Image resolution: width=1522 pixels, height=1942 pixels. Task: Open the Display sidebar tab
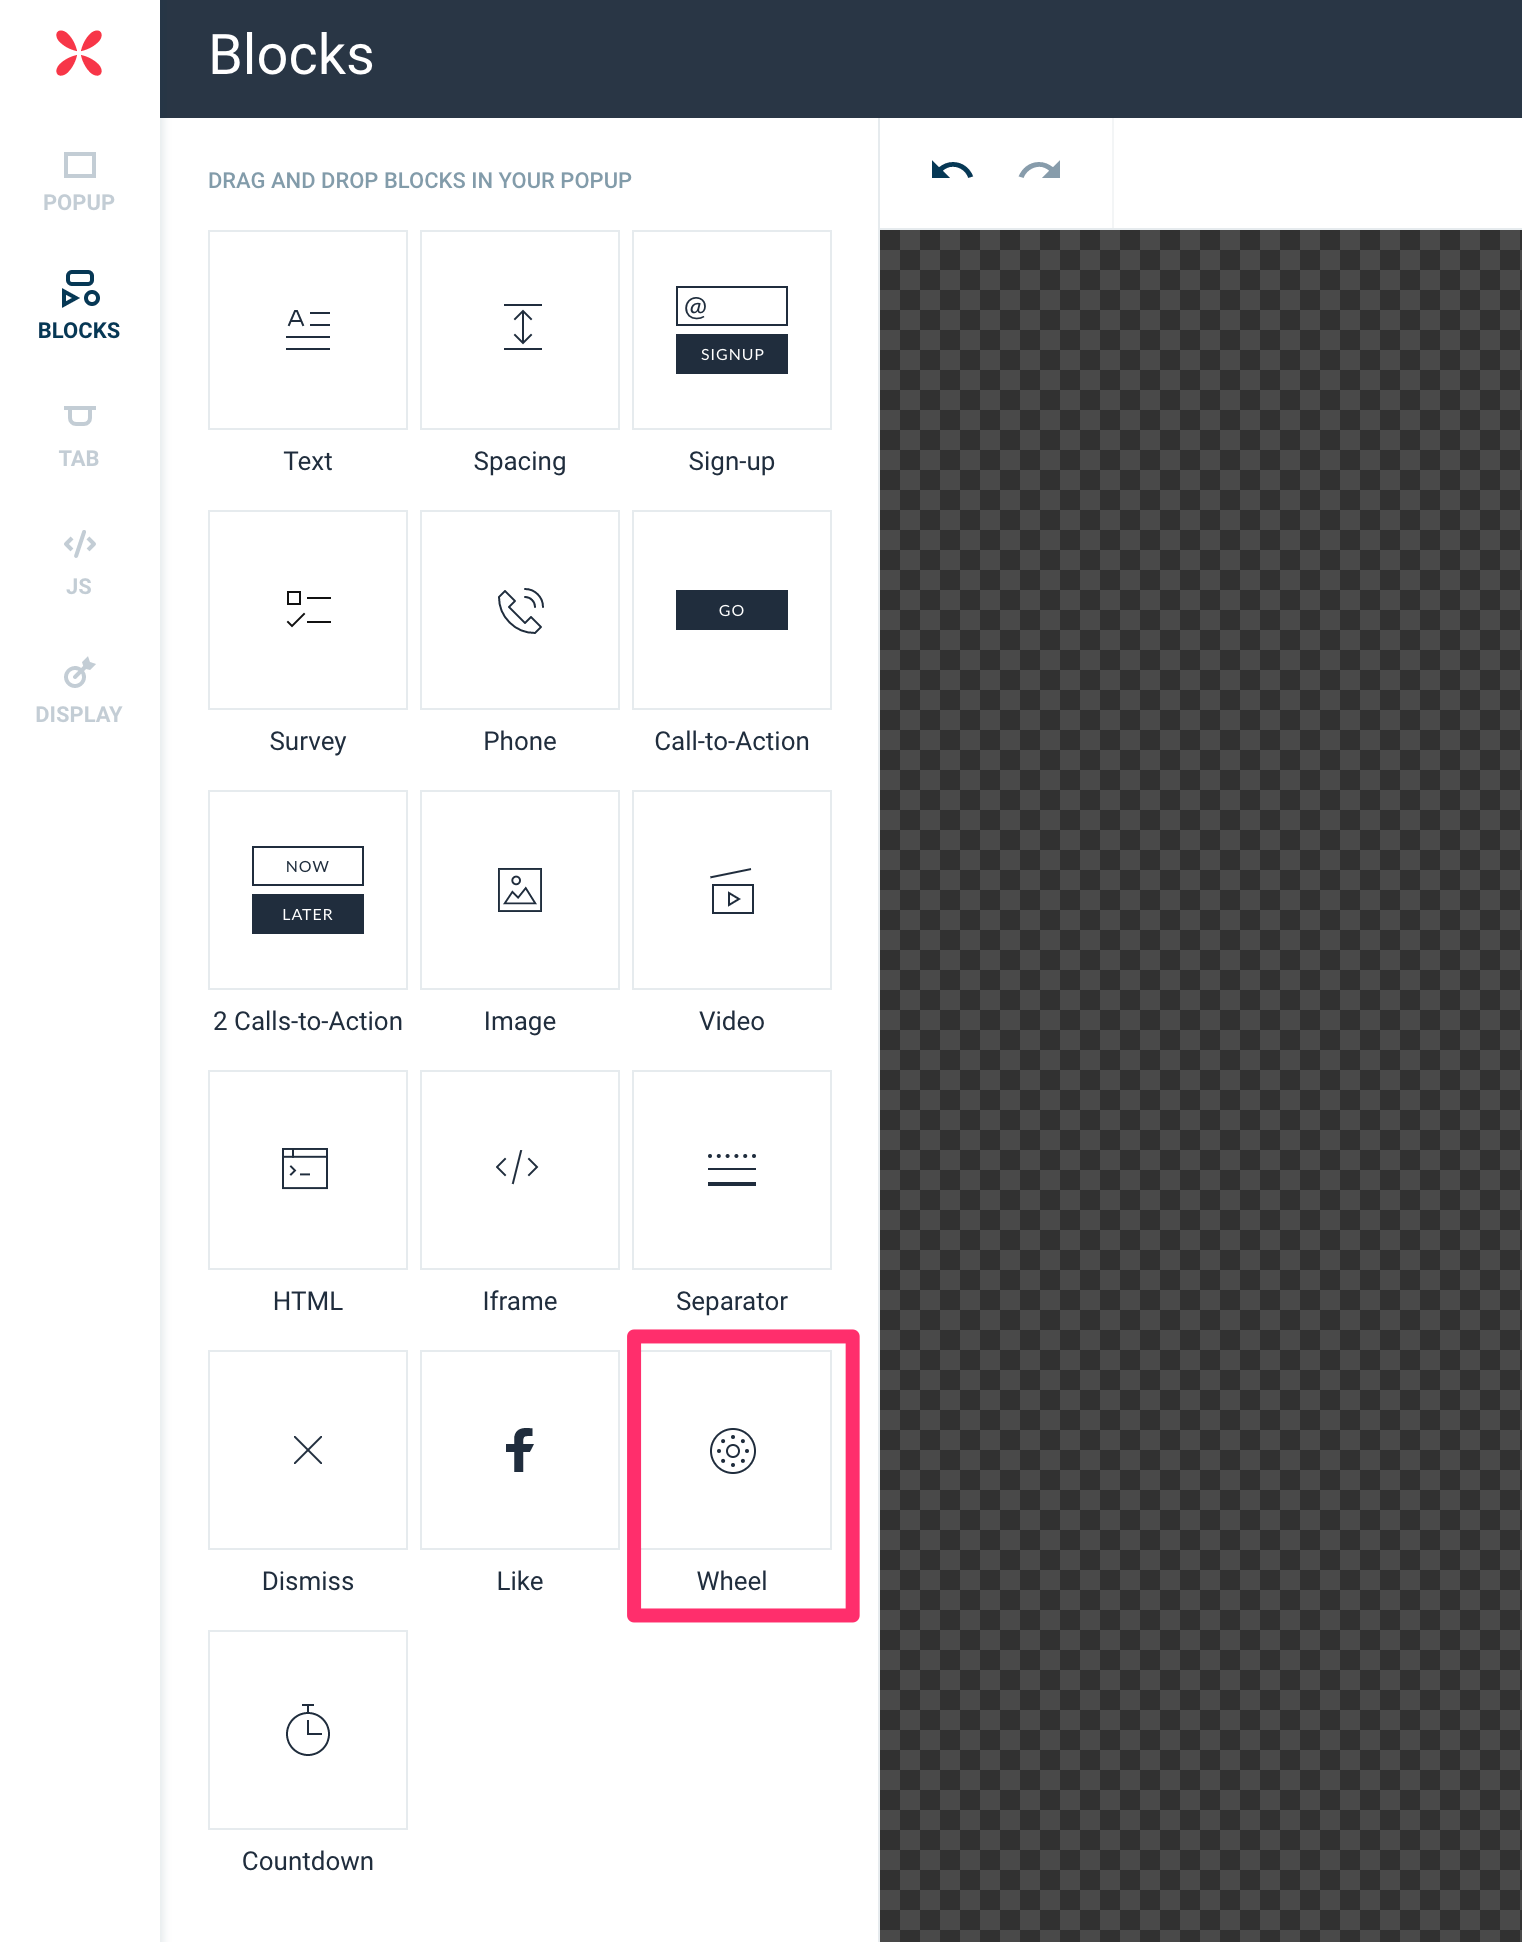[x=79, y=691]
